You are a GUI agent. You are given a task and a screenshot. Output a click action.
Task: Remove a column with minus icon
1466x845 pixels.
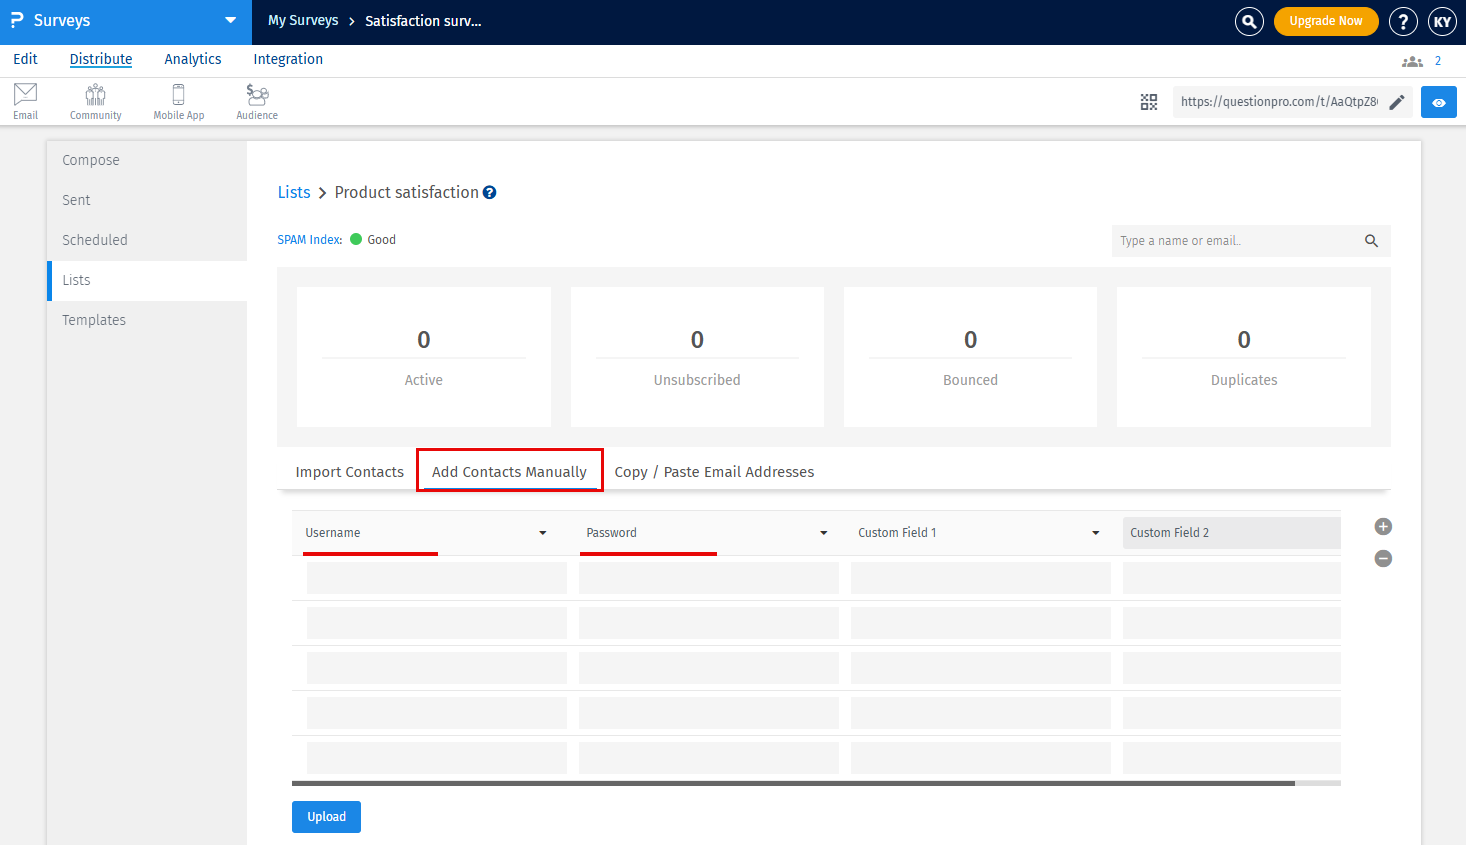click(x=1383, y=558)
